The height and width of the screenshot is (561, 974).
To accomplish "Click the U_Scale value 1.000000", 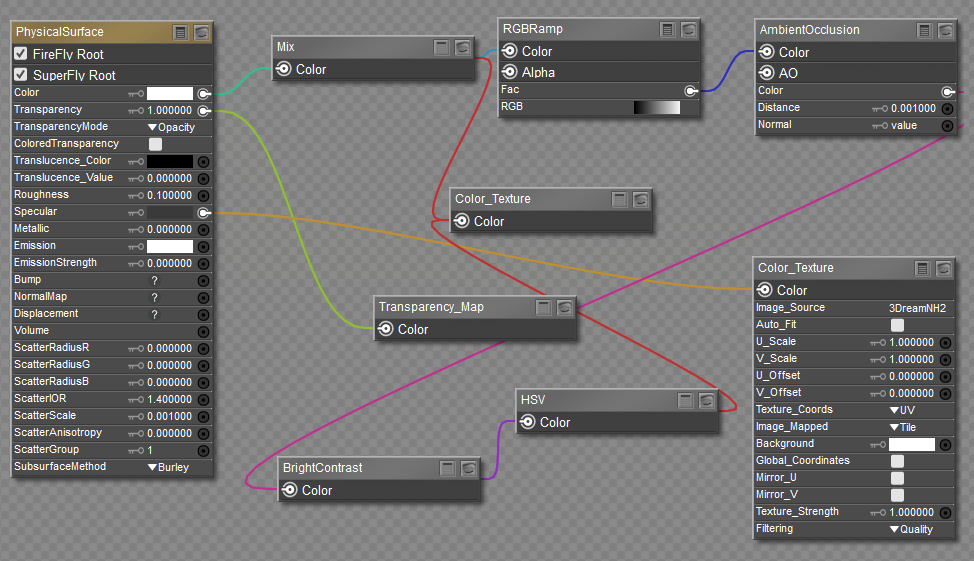I will point(911,342).
